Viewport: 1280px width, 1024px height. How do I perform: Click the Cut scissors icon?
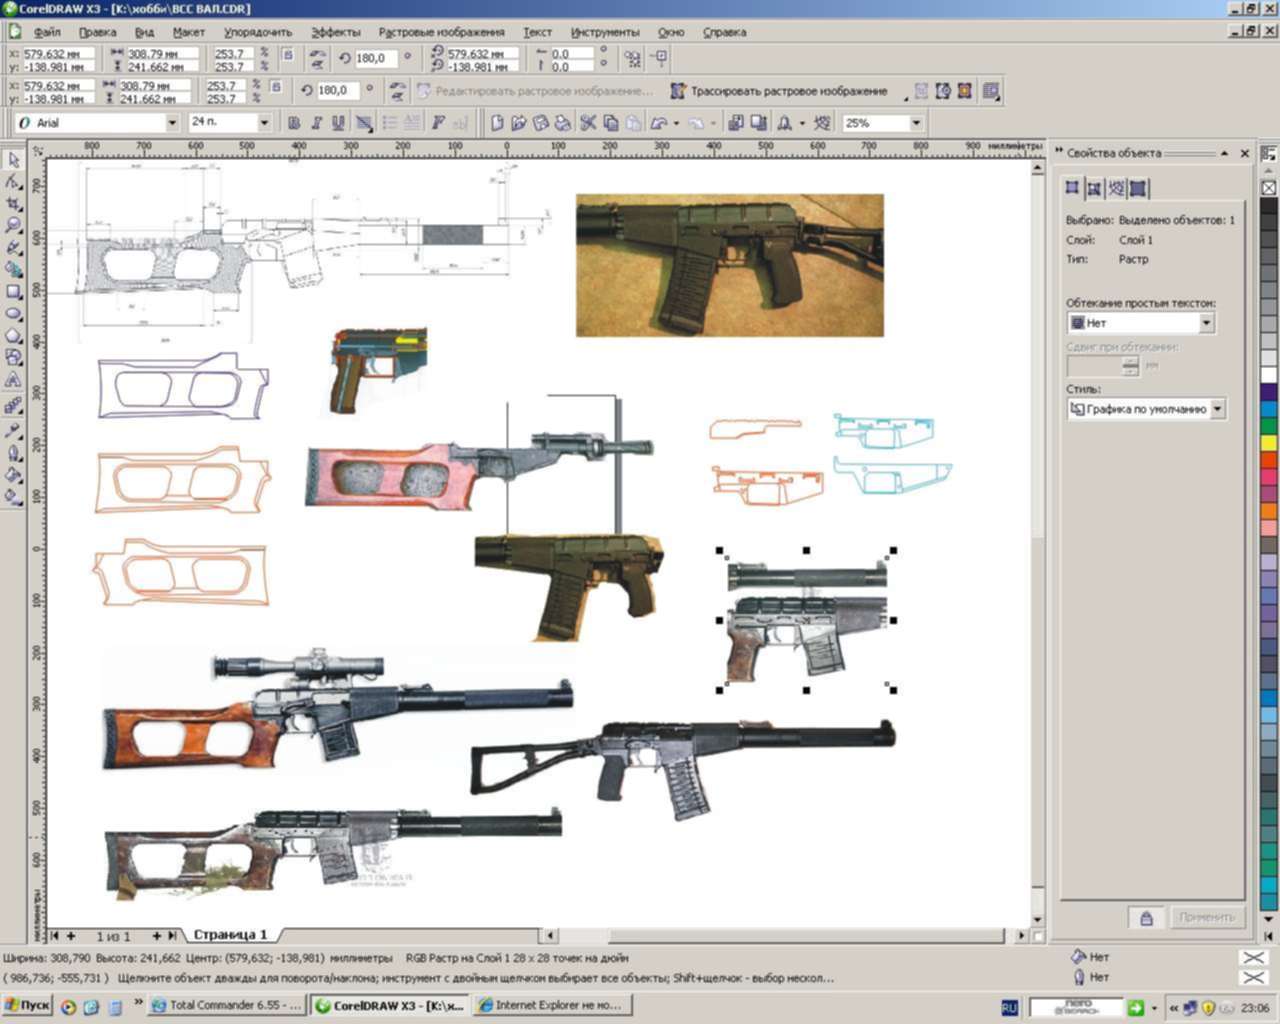[588, 123]
